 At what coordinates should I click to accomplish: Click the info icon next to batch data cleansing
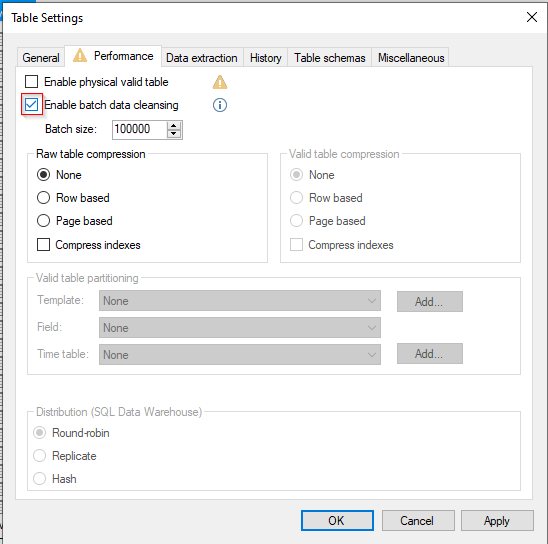point(220,105)
